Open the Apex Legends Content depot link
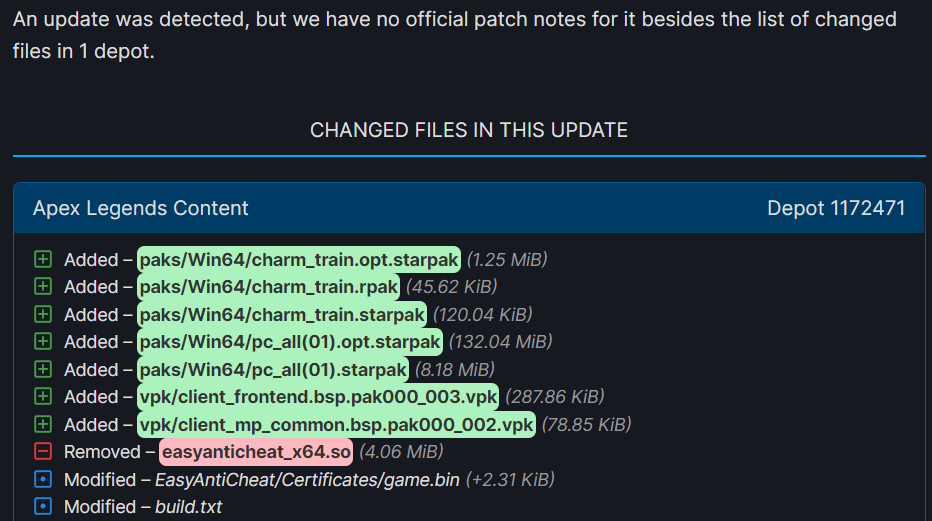The image size is (932, 521). point(140,208)
